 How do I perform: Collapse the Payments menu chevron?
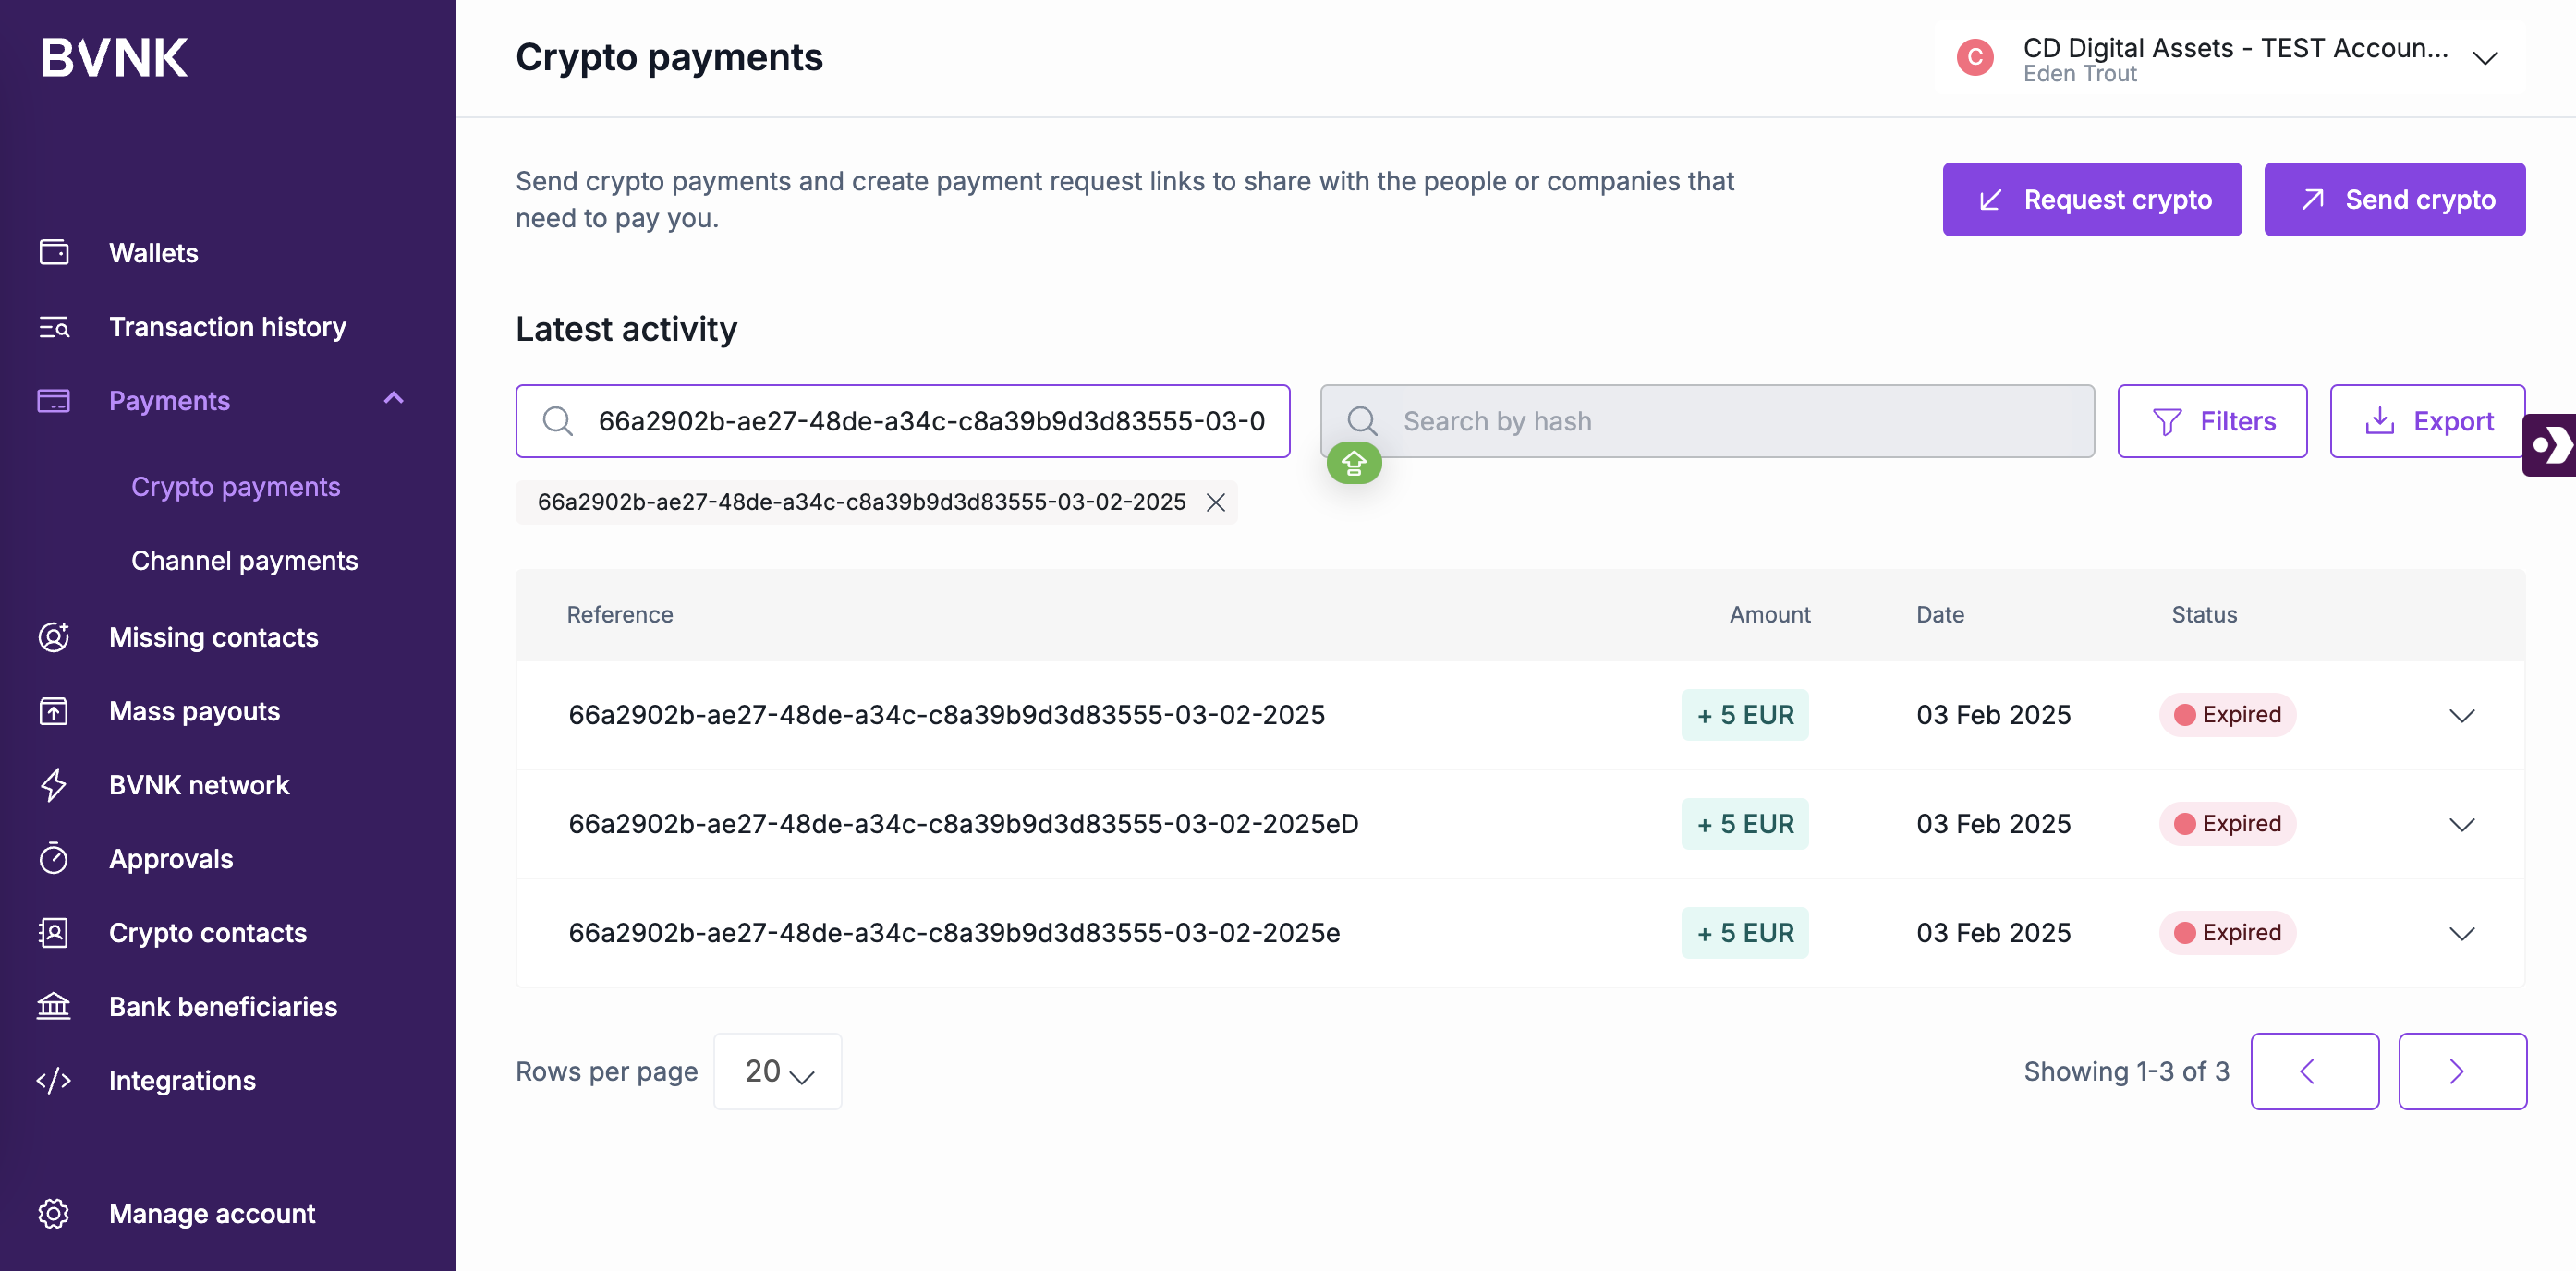coord(394,398)
